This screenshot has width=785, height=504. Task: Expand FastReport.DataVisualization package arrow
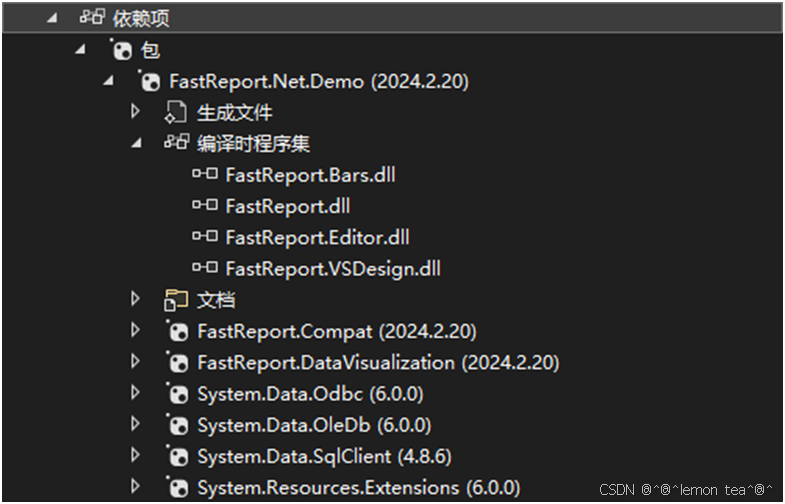[135, 362]
